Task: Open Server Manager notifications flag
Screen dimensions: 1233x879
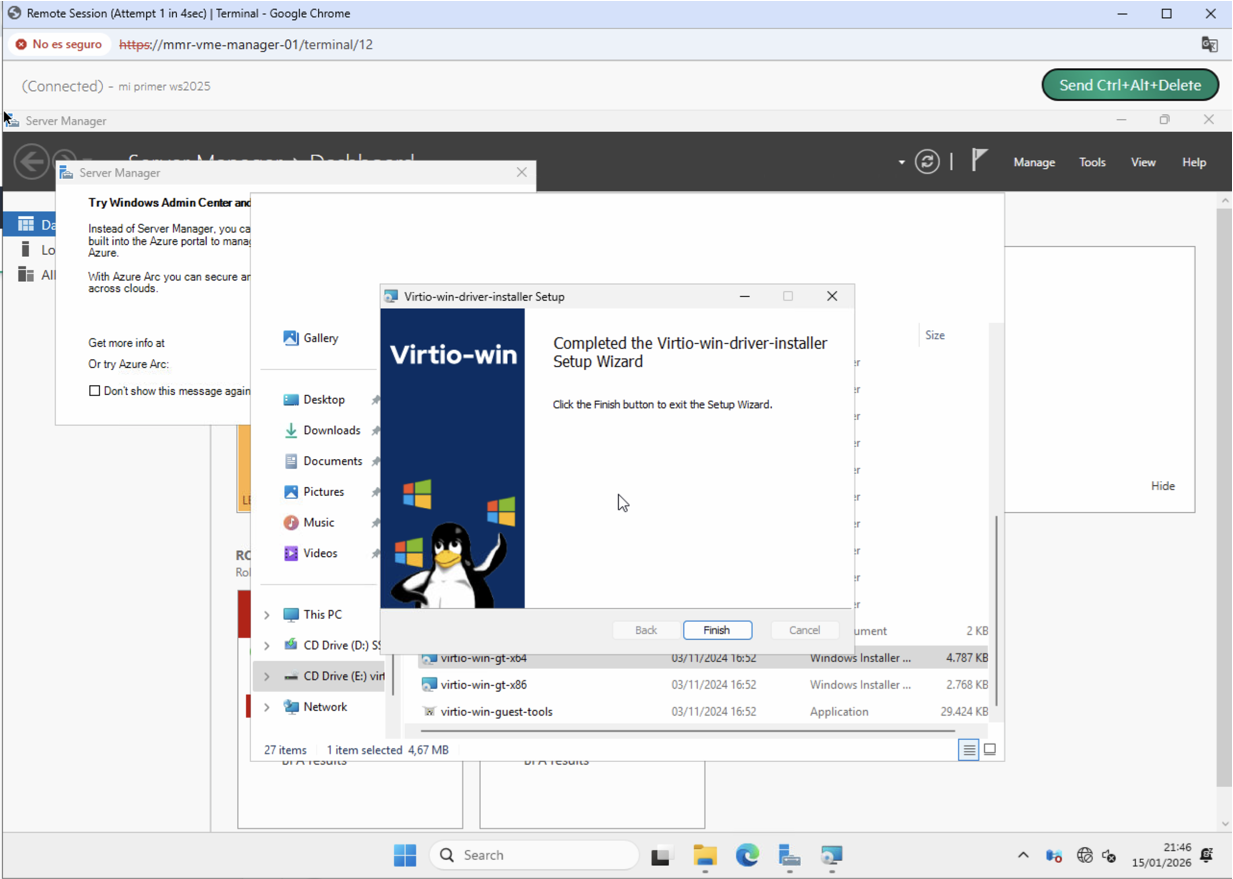Action: pyautogui.click(x=979, y=161)
